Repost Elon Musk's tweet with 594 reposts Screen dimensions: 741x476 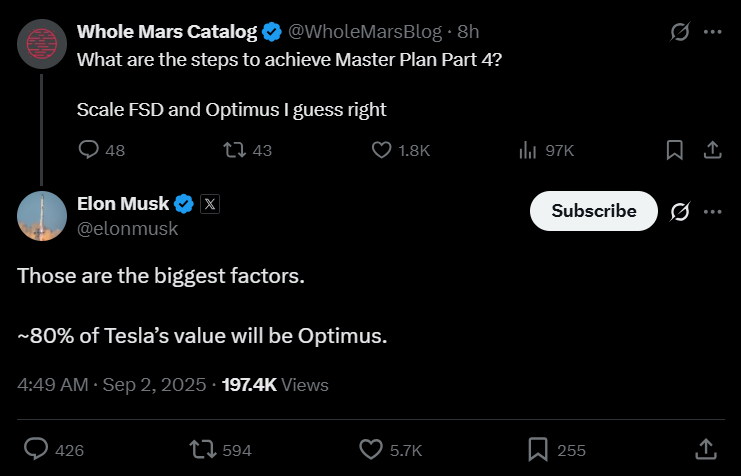201,449
